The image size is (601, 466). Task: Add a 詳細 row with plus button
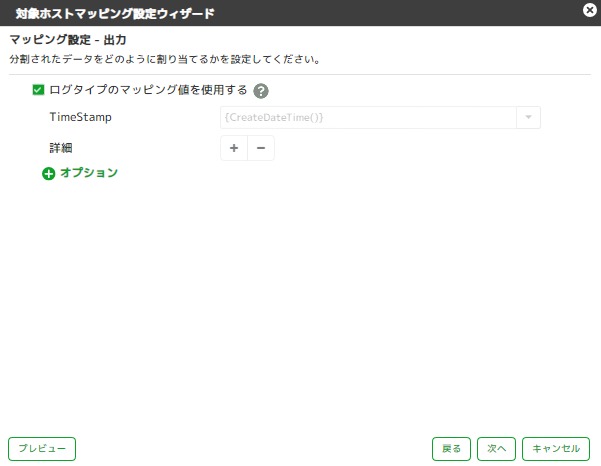pyautogui.click(x=234, y=148)
